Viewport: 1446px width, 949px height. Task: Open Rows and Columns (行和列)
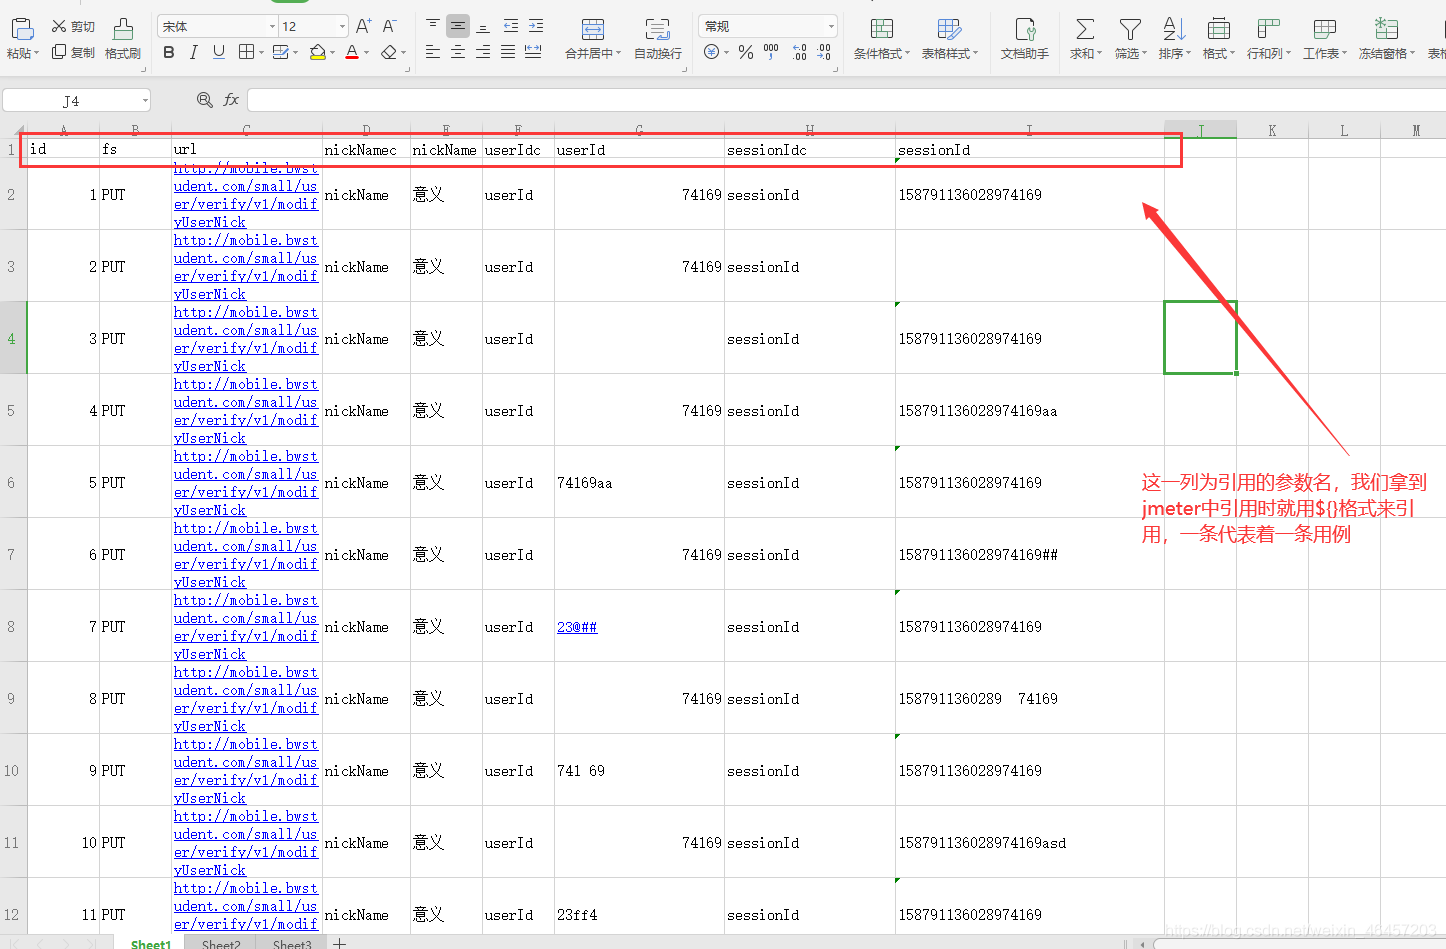[1269, 39]
